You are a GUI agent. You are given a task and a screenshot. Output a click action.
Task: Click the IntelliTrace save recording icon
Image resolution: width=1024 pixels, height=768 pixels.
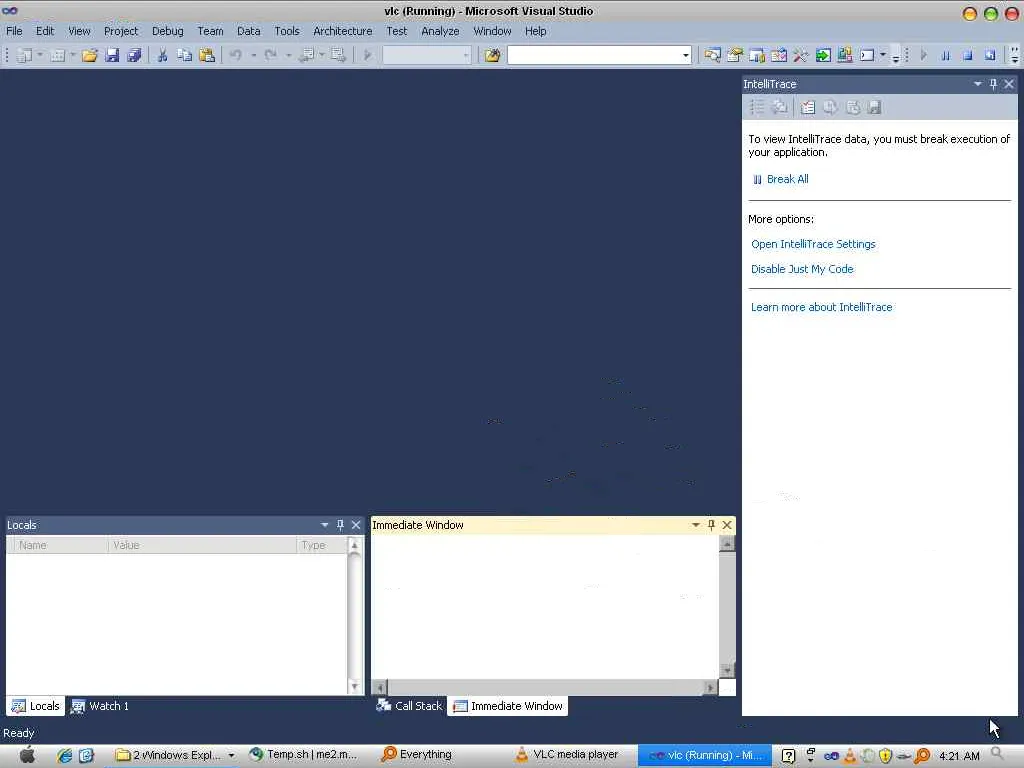pos(874,107)
